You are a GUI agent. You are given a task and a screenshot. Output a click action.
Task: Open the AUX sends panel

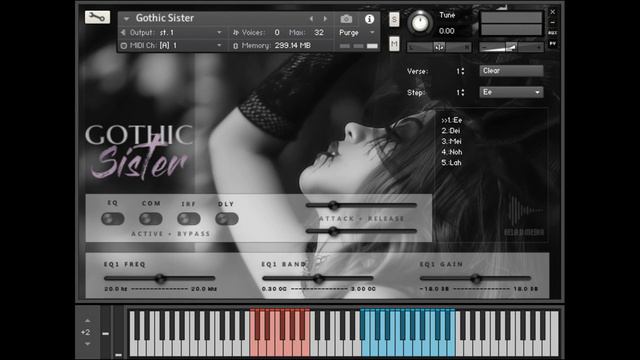coord(552,33)
